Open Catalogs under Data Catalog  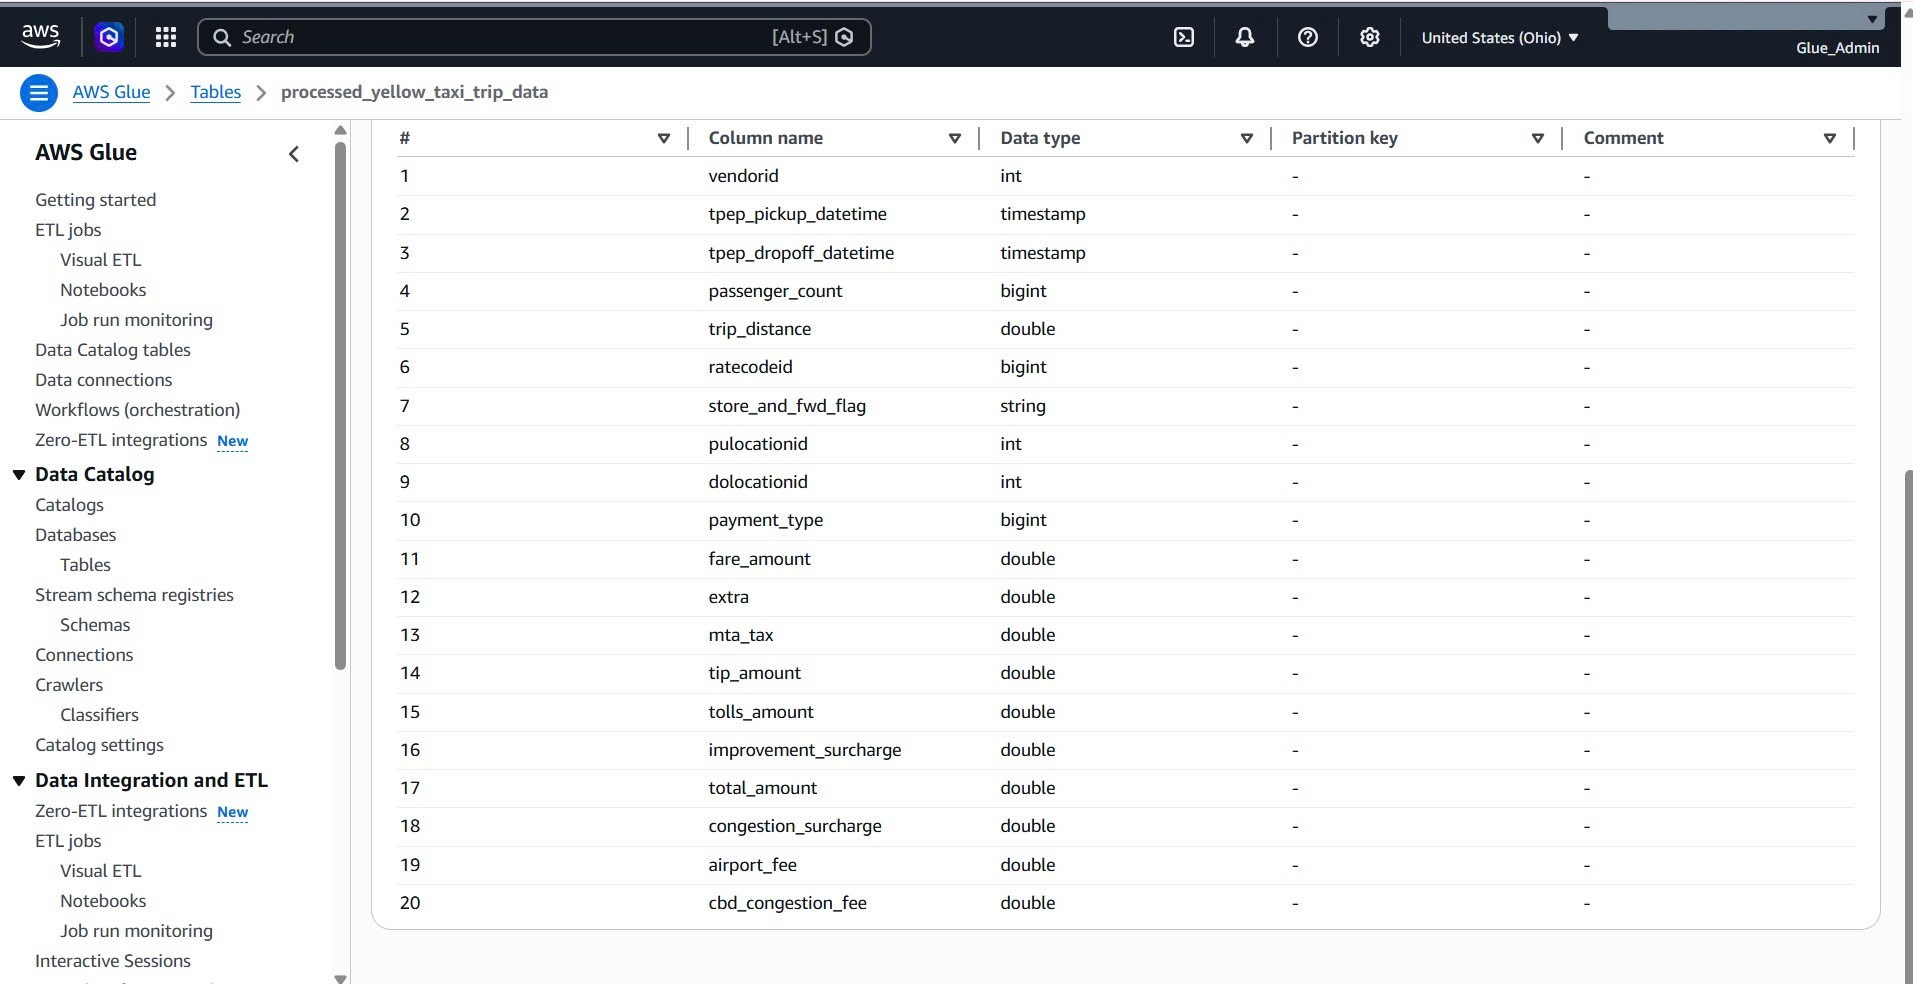(69, 505)
